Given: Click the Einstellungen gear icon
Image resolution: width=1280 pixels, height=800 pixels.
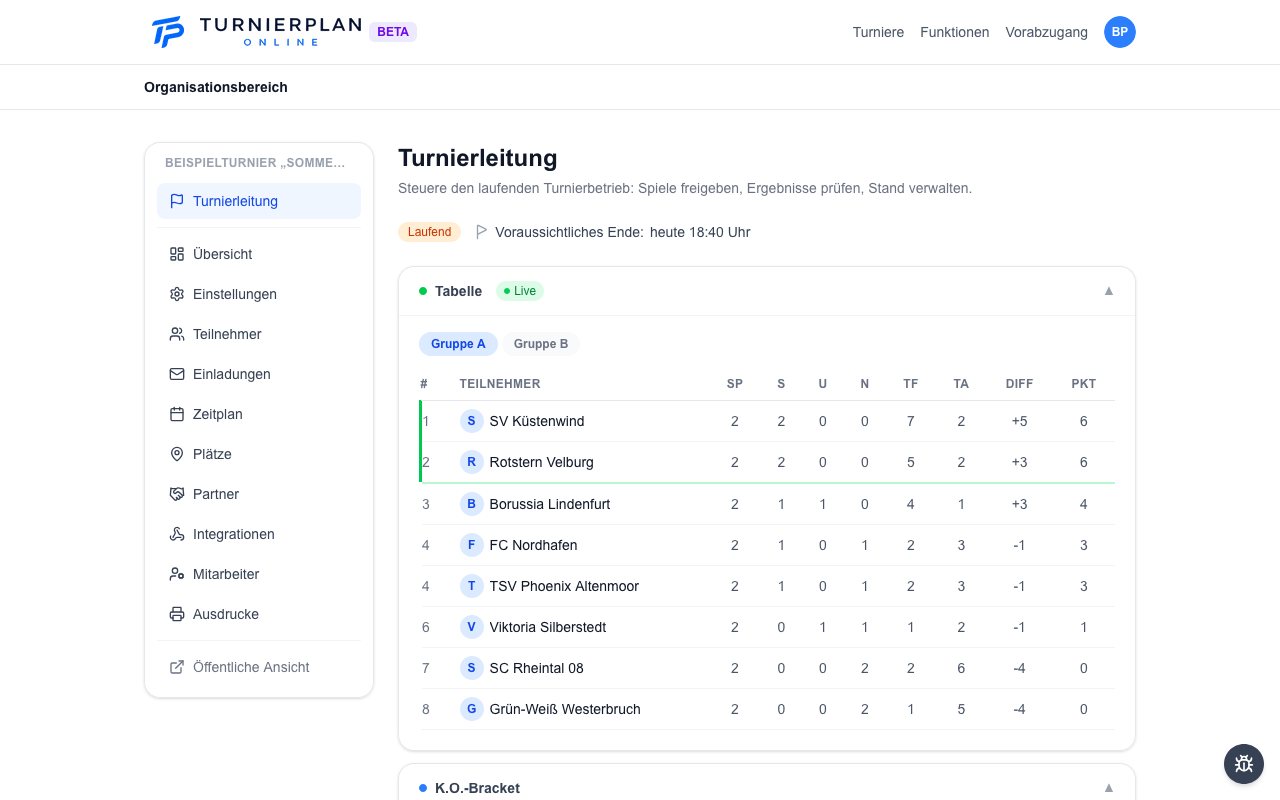Looking at the screenshot, I should [x=177, y=294].
